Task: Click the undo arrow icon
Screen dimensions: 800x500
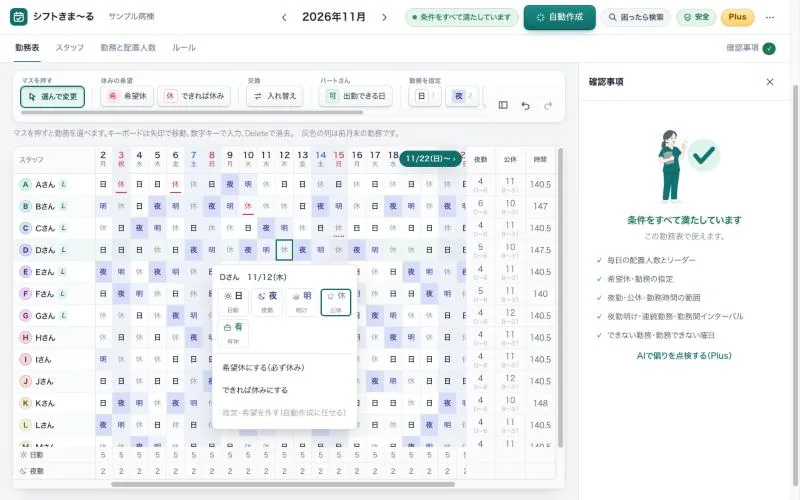Action: [526, 106]
